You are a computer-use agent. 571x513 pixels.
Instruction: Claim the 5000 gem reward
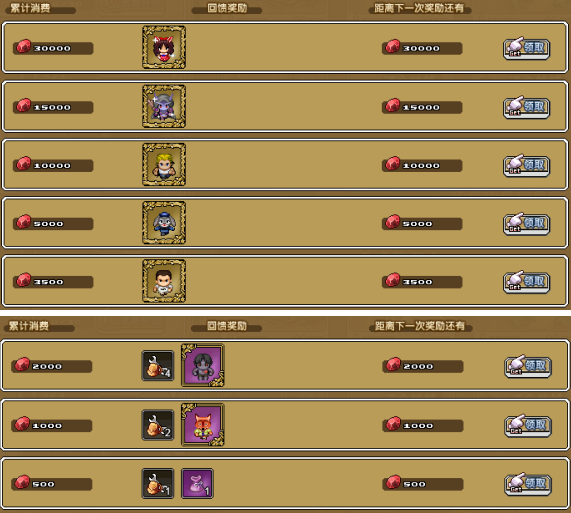tap(527, 224)
